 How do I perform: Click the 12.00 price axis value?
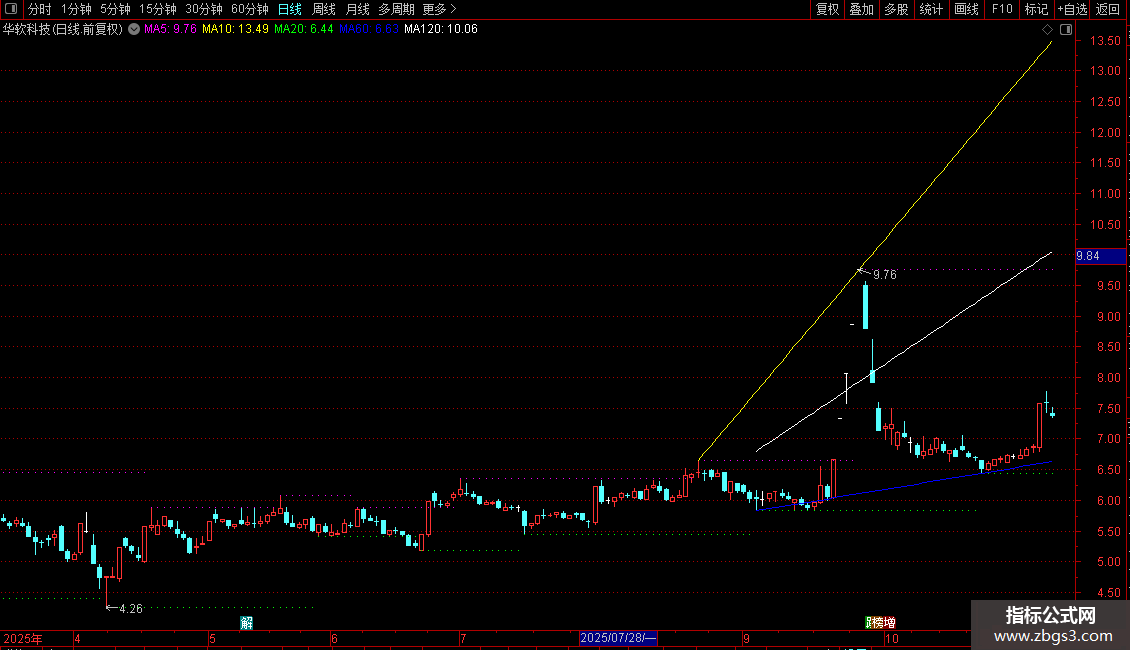coord(1105,133)
